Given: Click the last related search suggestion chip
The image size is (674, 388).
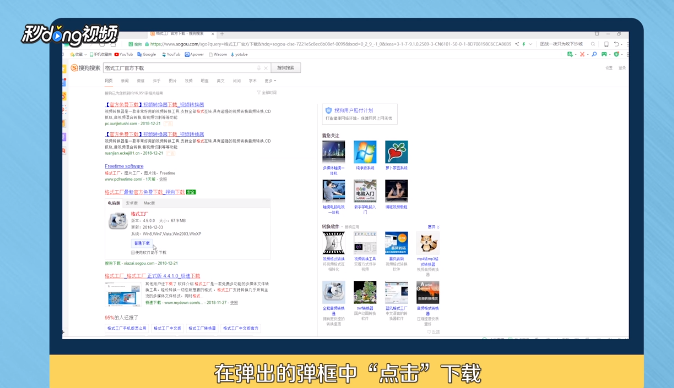Looking at the screenshot, I should (x=241, y=328).
